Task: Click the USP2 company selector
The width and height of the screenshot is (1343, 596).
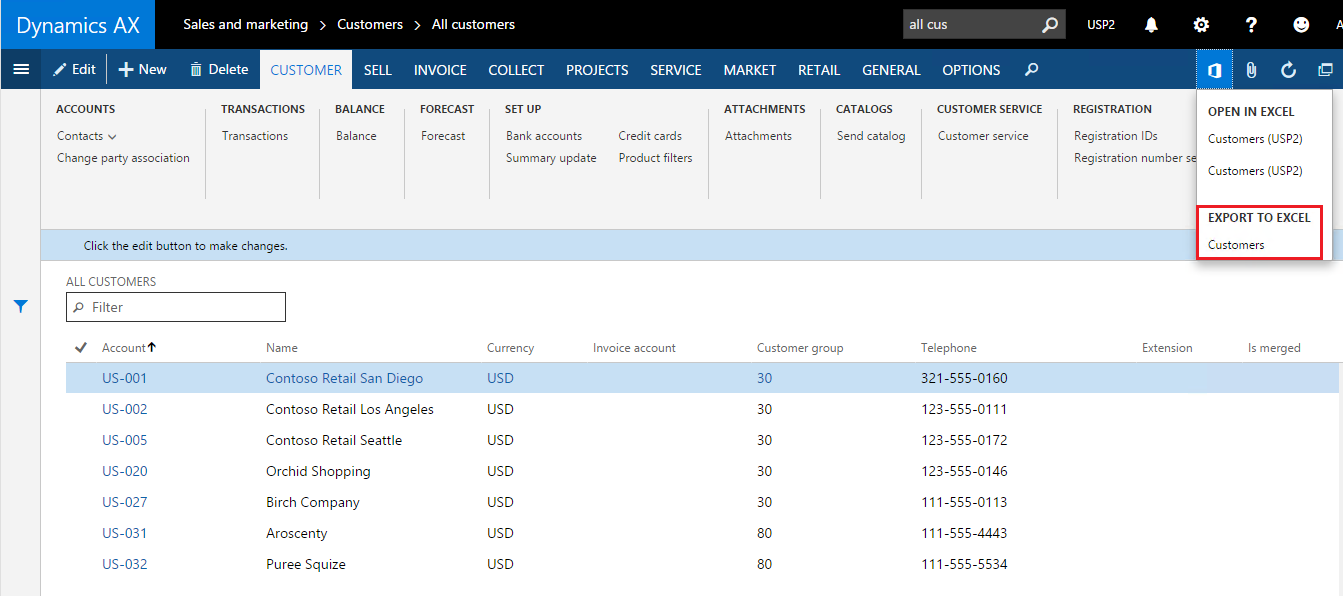Action: pos(1101,24)
